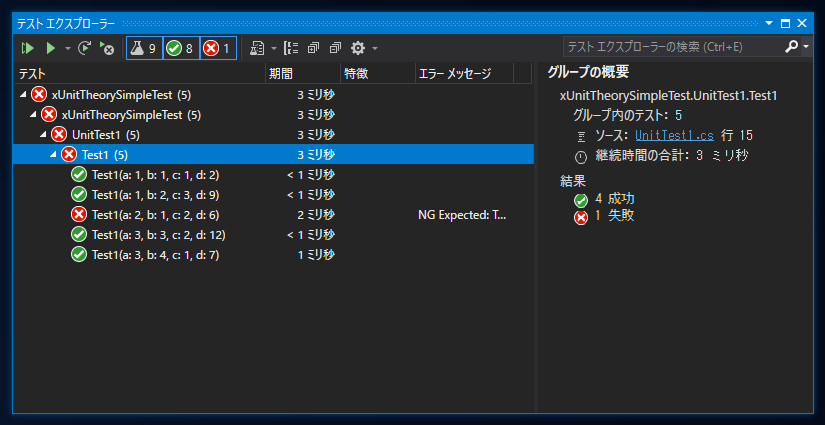Toggle the passed tests filter showing 8
The image size is (825, 425).
pyautogui.click(x=181, y=48)
